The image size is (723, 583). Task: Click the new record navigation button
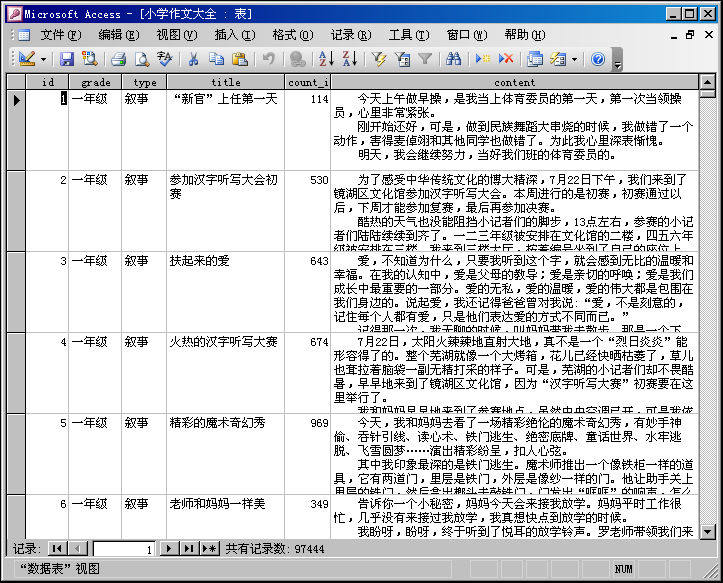(210, 548)
